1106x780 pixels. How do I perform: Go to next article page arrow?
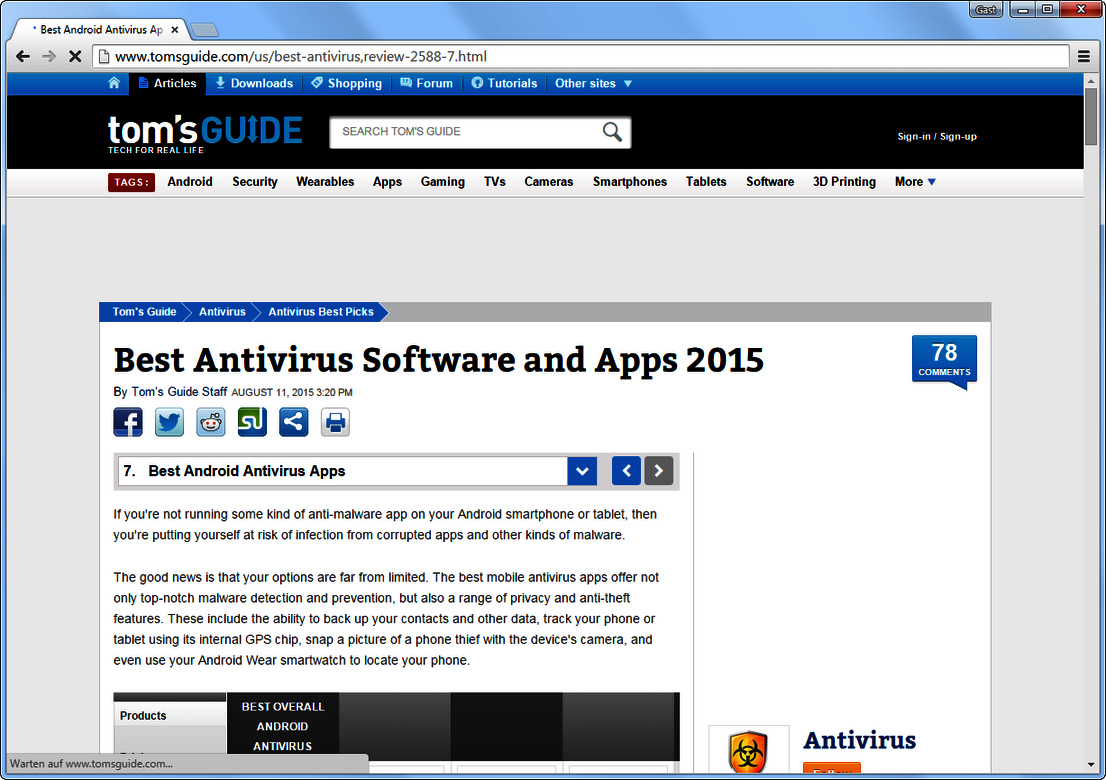pyautogui.click(x=658, y=471)
